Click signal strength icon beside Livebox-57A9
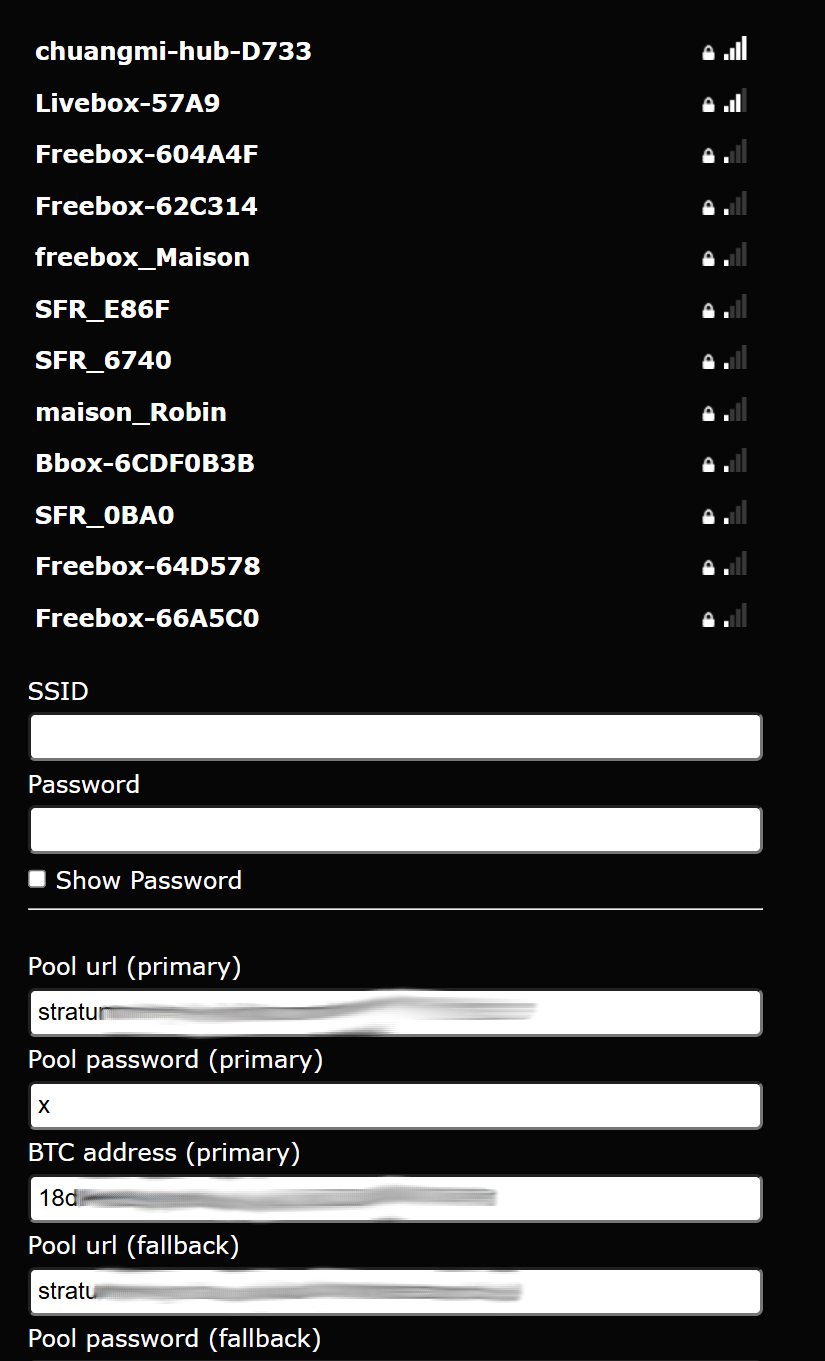Screen dimensions: 825x1361 pyautogui.click(x=736, y=101)
